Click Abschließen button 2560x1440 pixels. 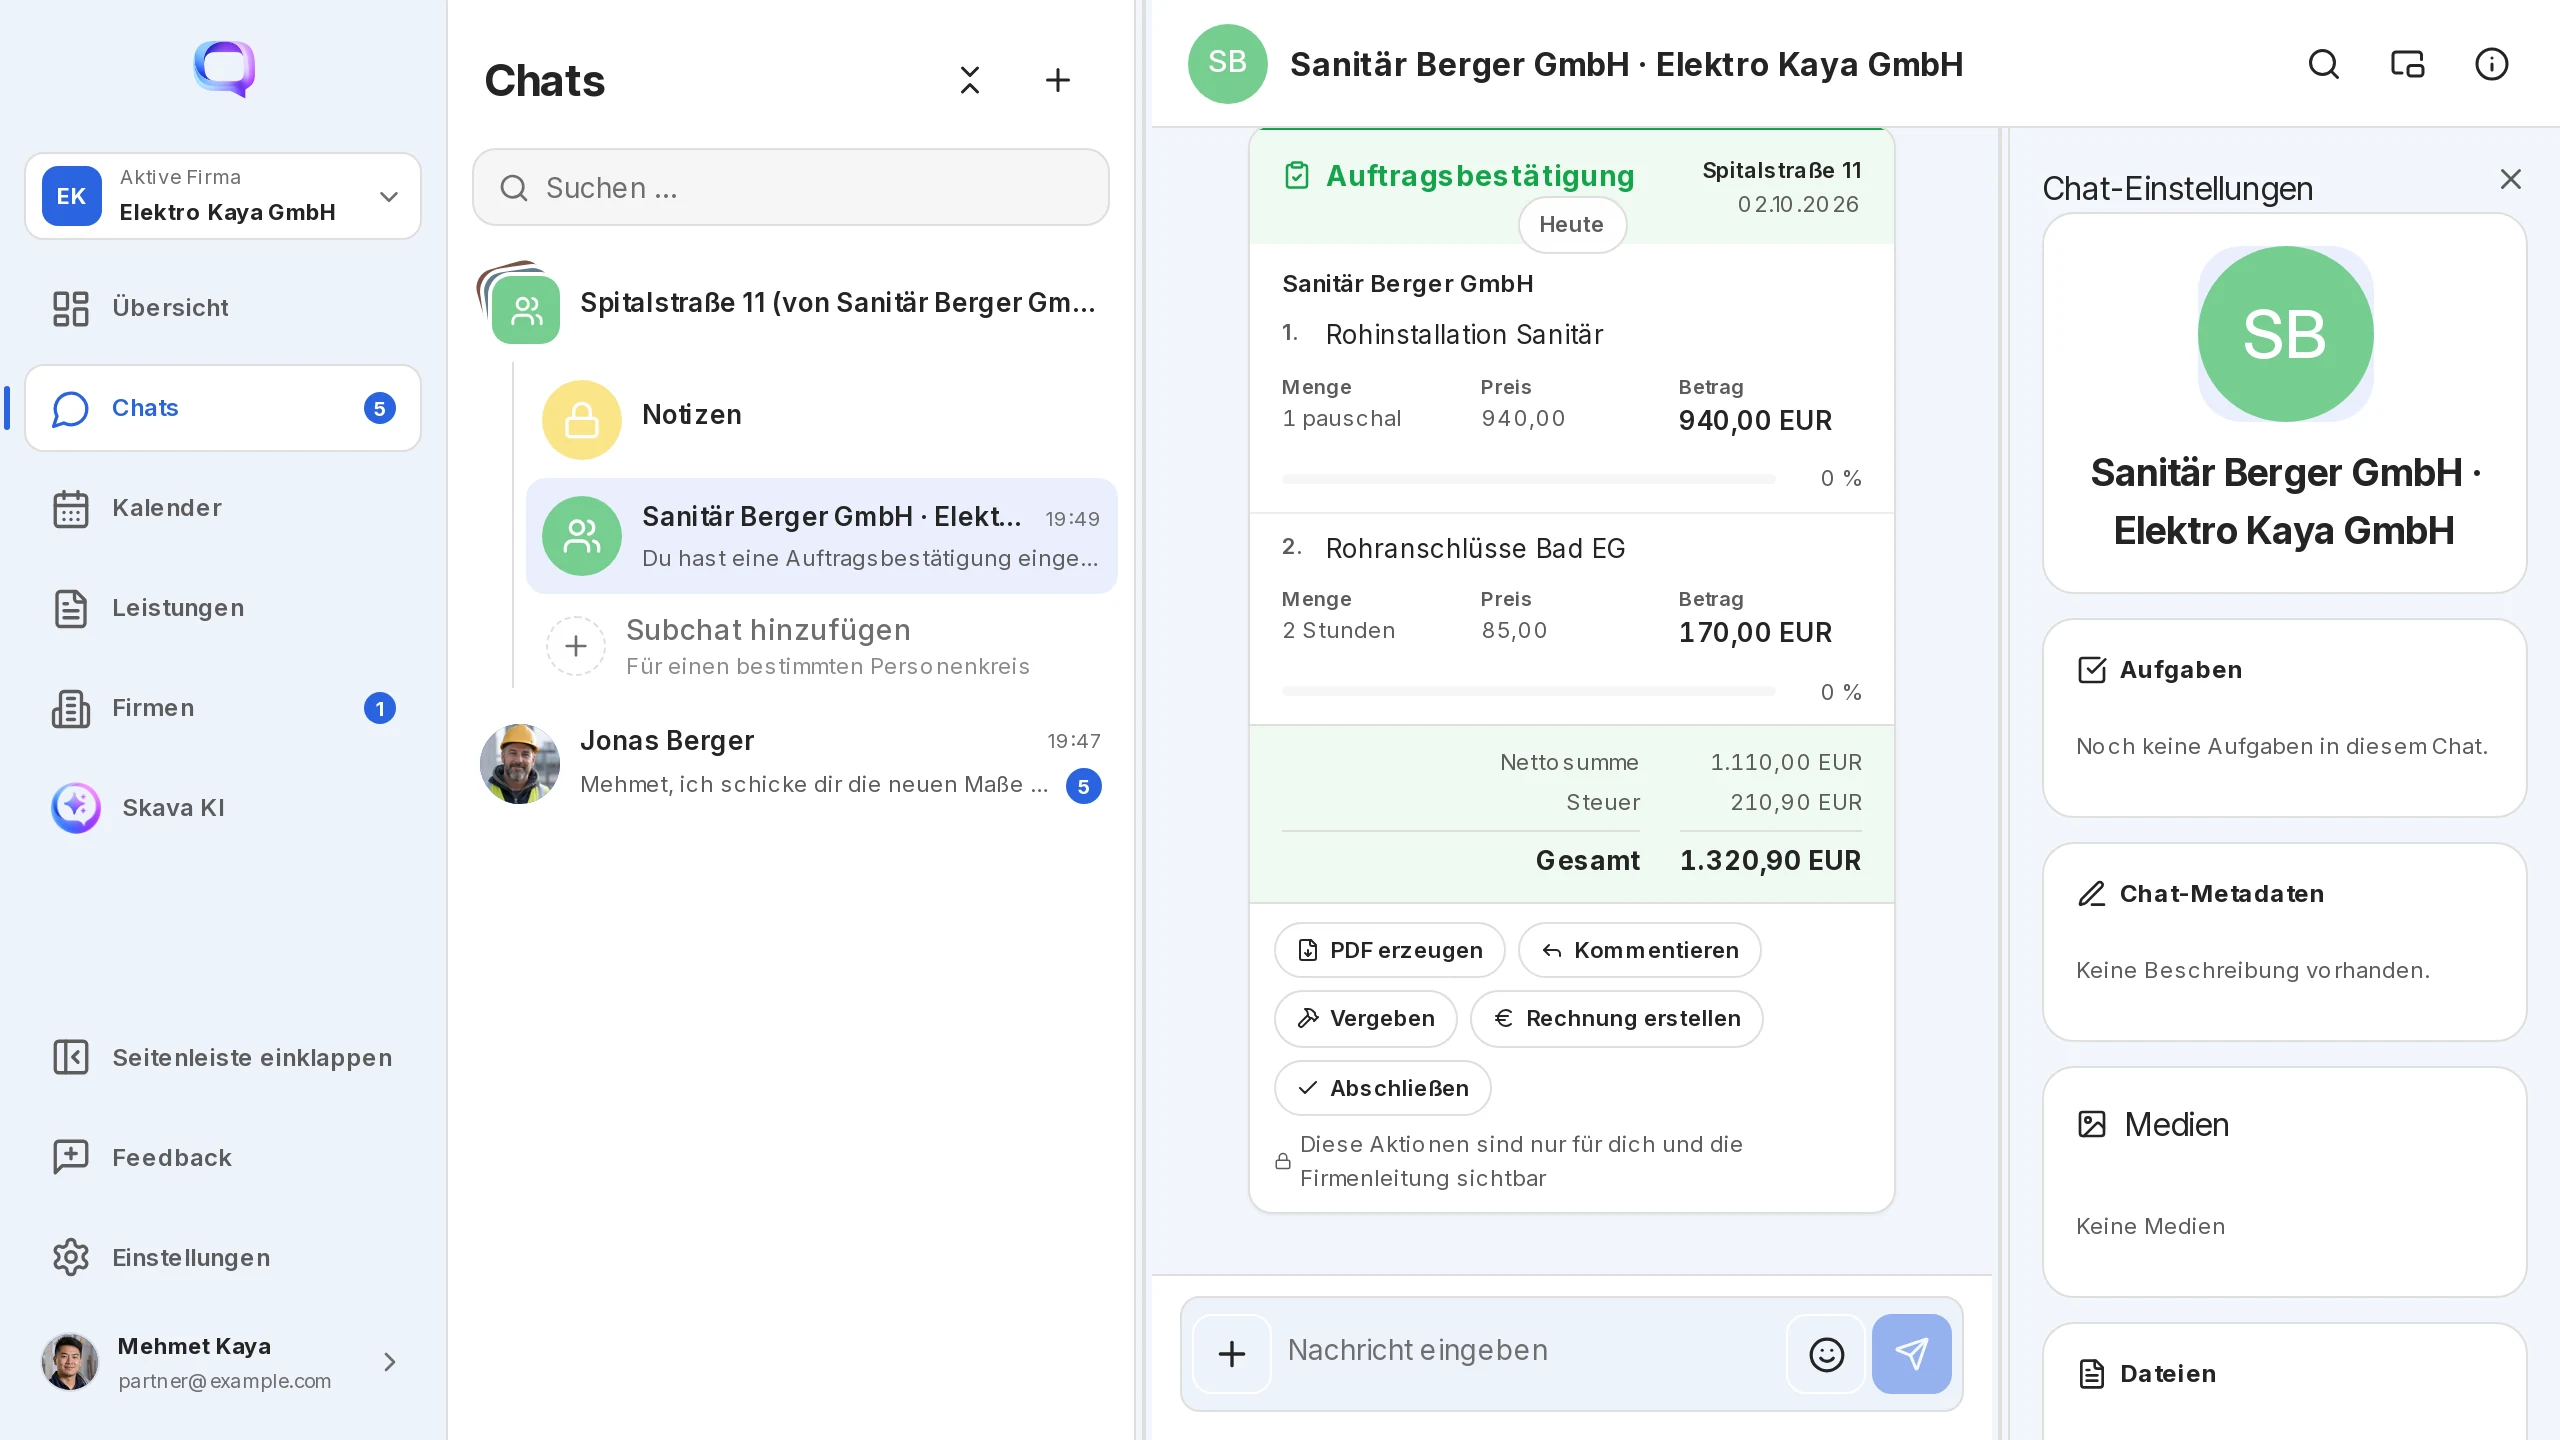pos(1383,1088)
